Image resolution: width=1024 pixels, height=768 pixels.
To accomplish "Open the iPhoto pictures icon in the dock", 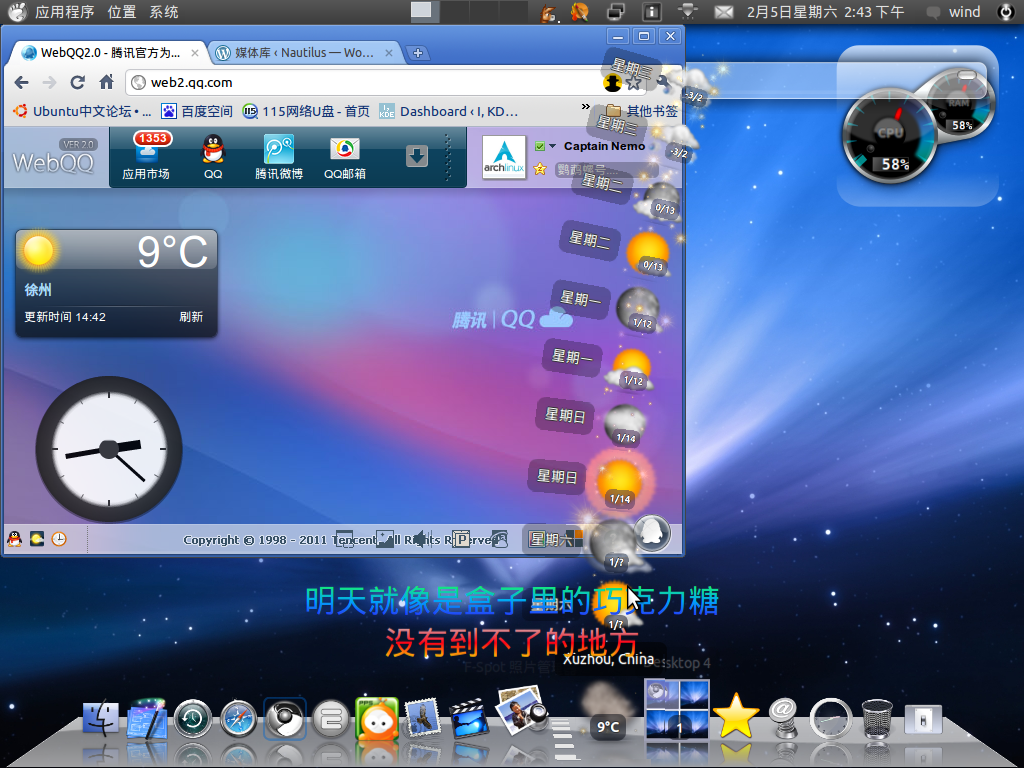I will (520, 709).
